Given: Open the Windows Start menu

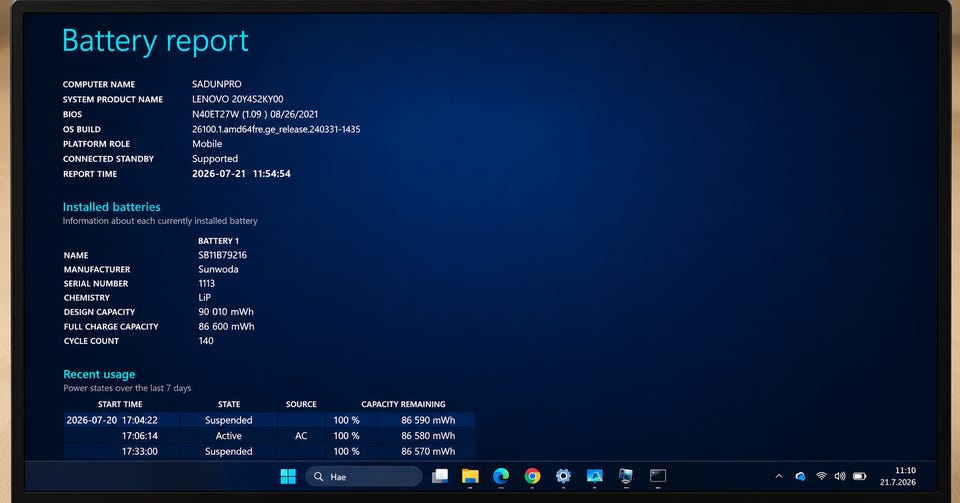Looking at the screenshot, I should point(288,476).
